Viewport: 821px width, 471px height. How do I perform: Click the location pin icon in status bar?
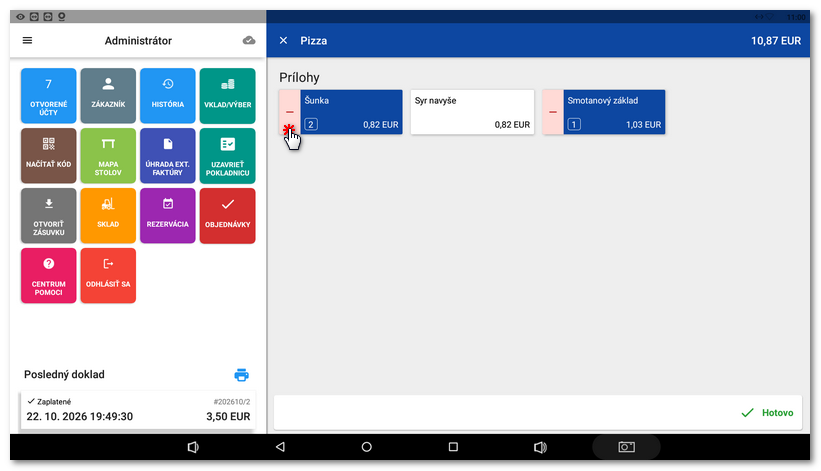pos(62,17)
